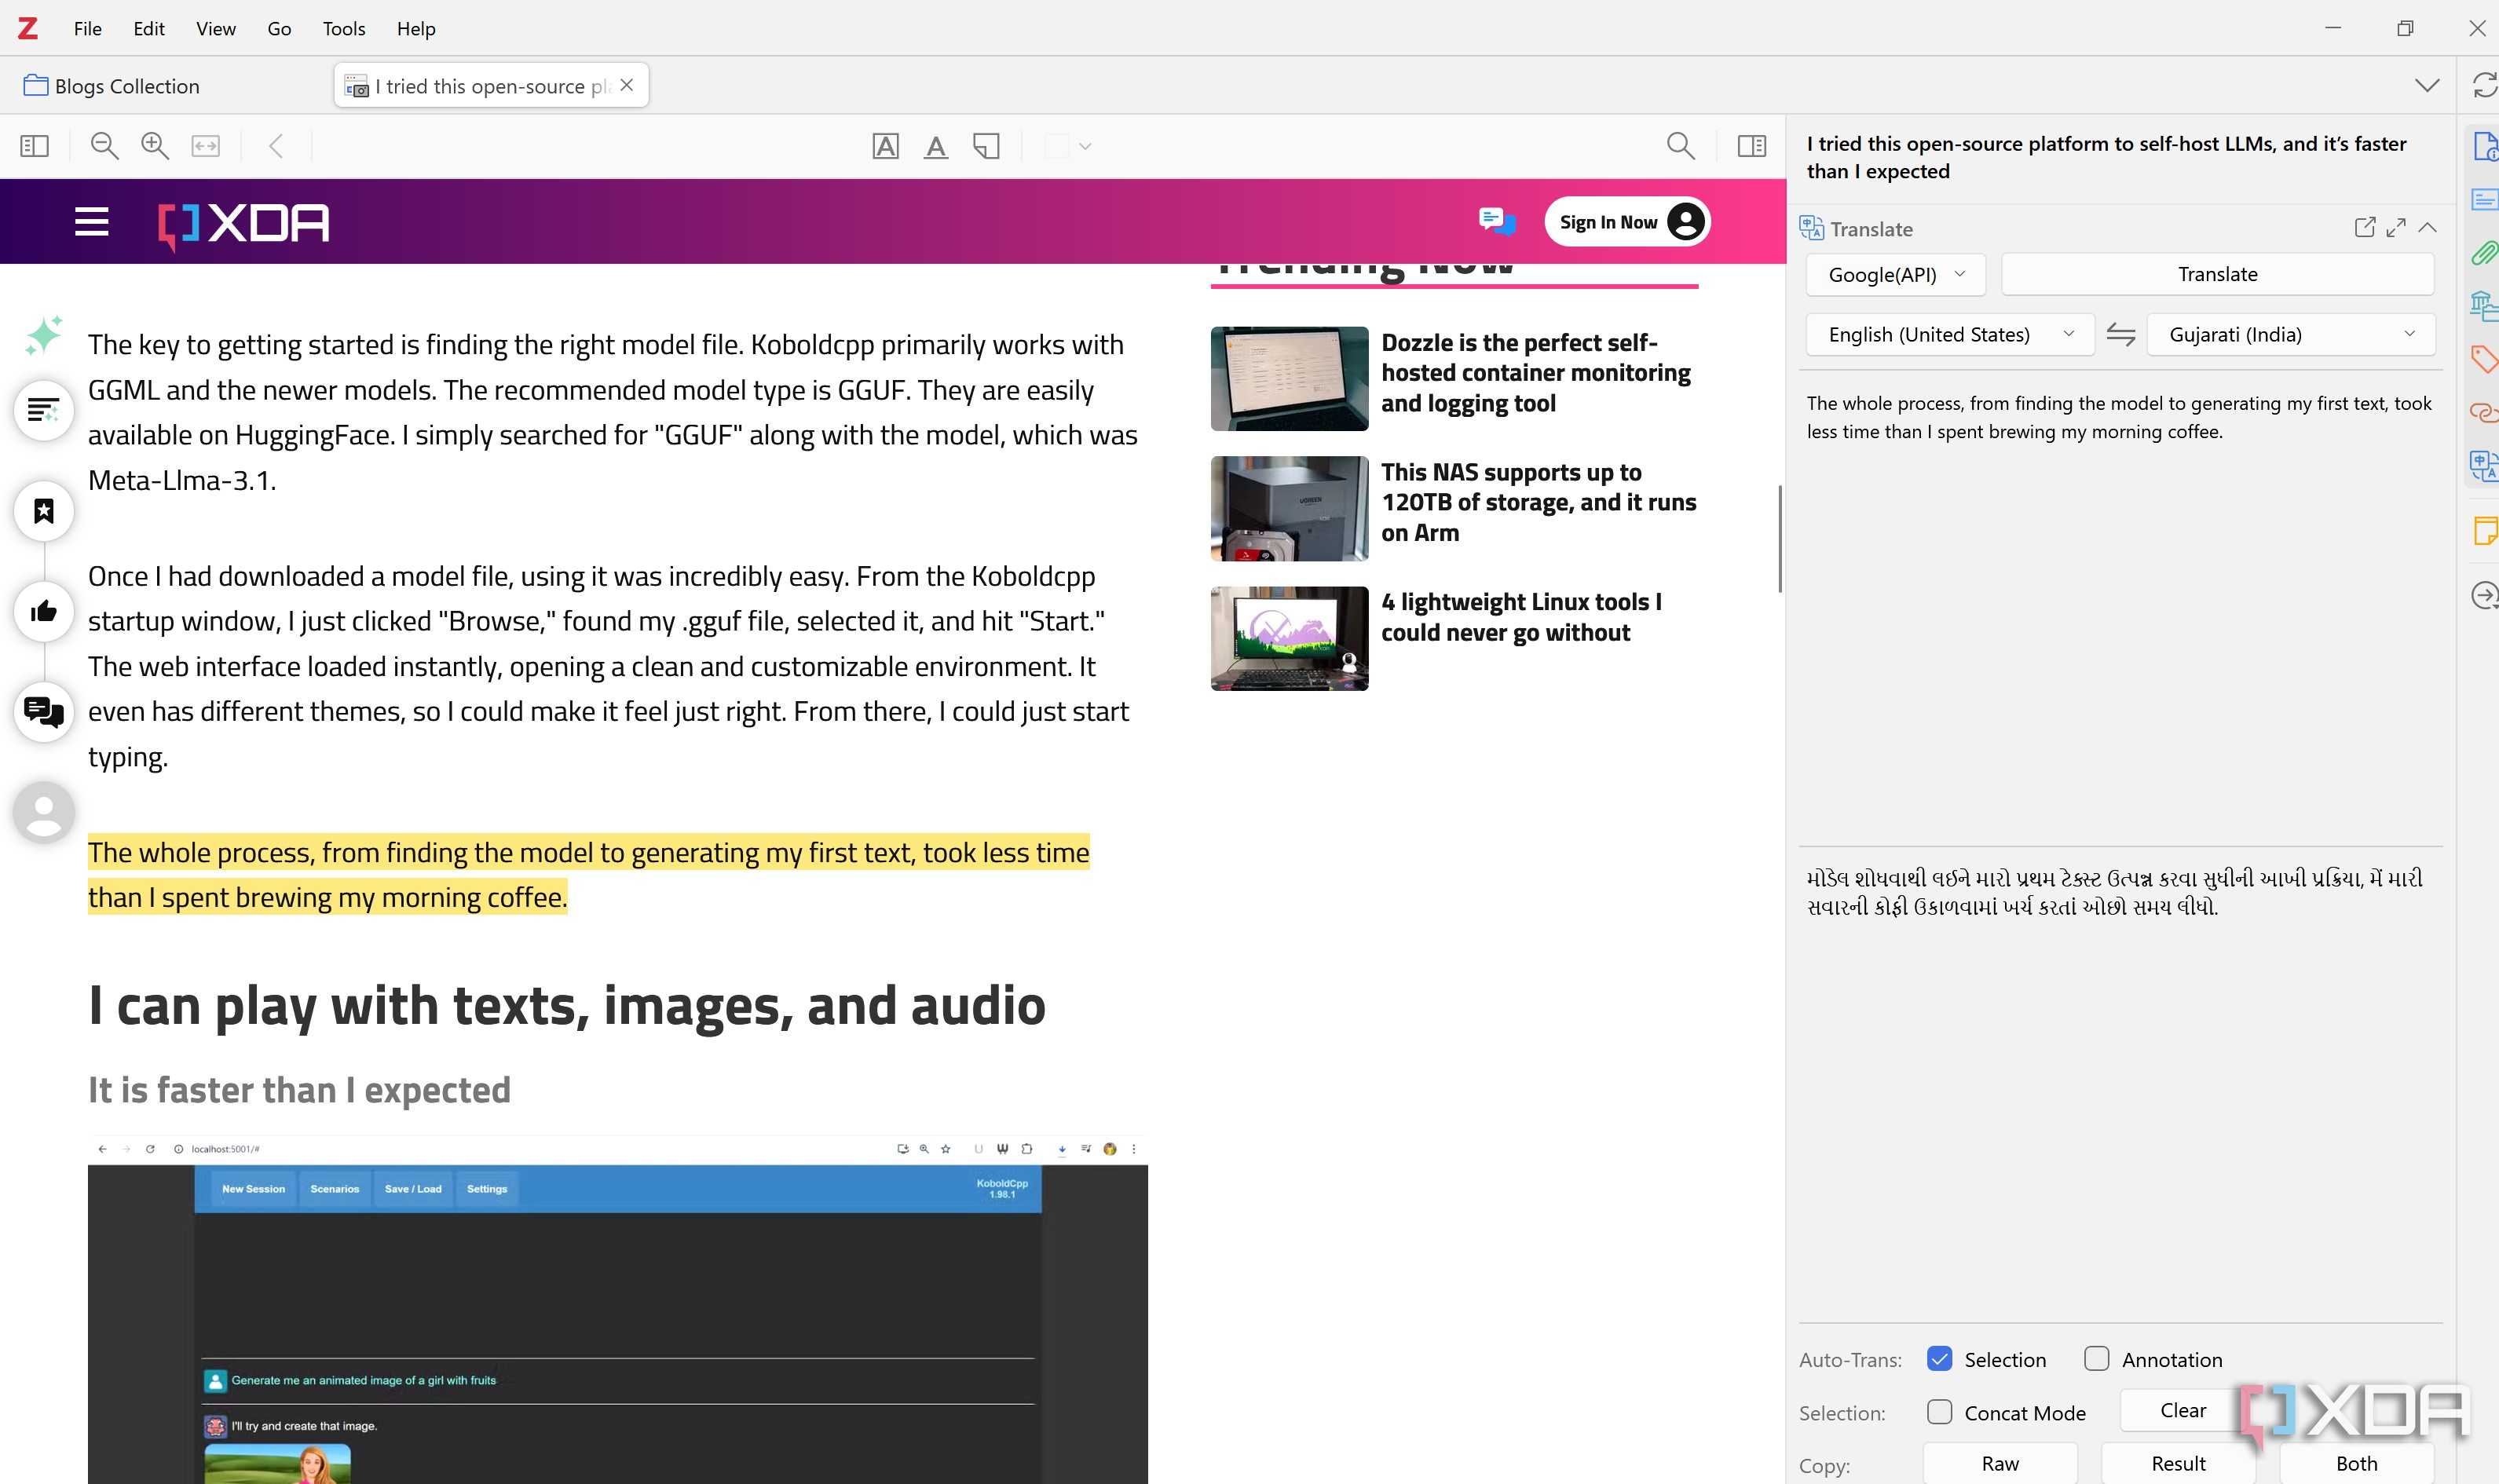Click the reader vertical scrollbar thumb
This screenshot has height=1484, width=2499.
click(1779, 538)
